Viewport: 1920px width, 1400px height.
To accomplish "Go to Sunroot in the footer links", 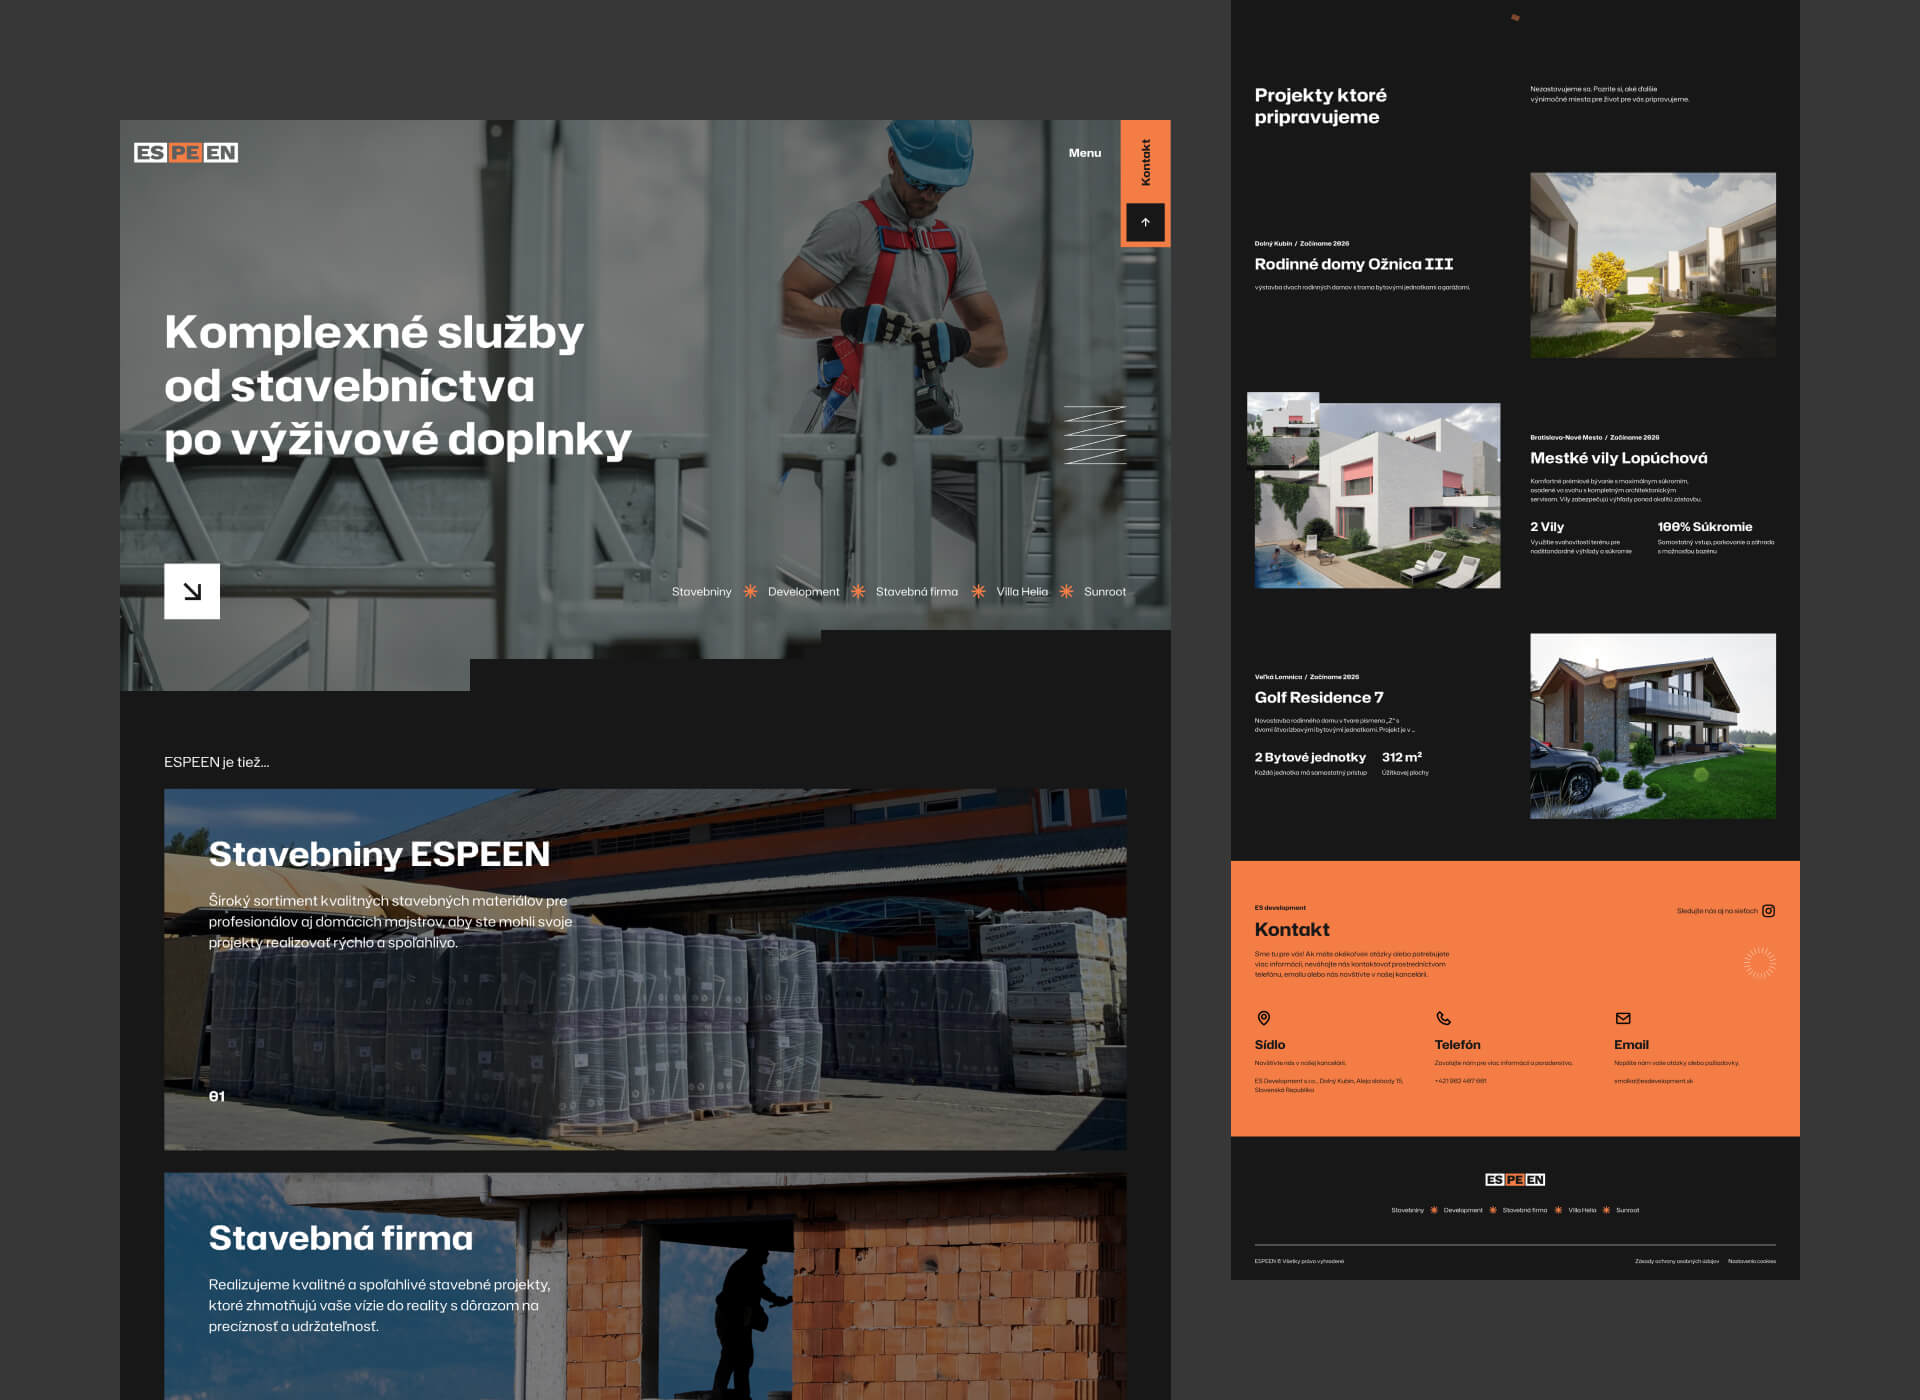I will pyautogui.click(x=1627, y=1210).
